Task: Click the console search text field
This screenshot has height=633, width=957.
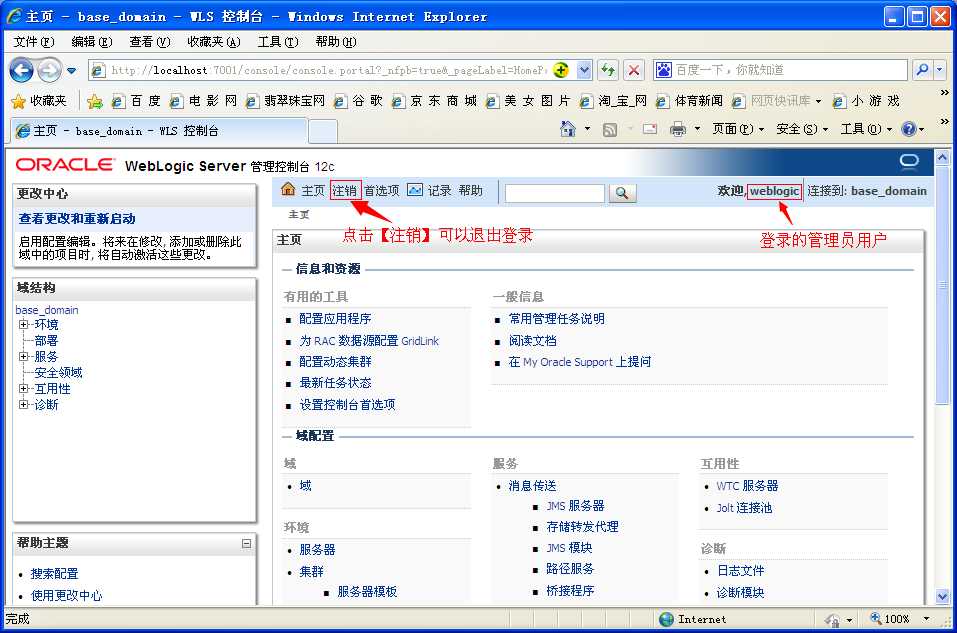Action: [x=554, y=193]
